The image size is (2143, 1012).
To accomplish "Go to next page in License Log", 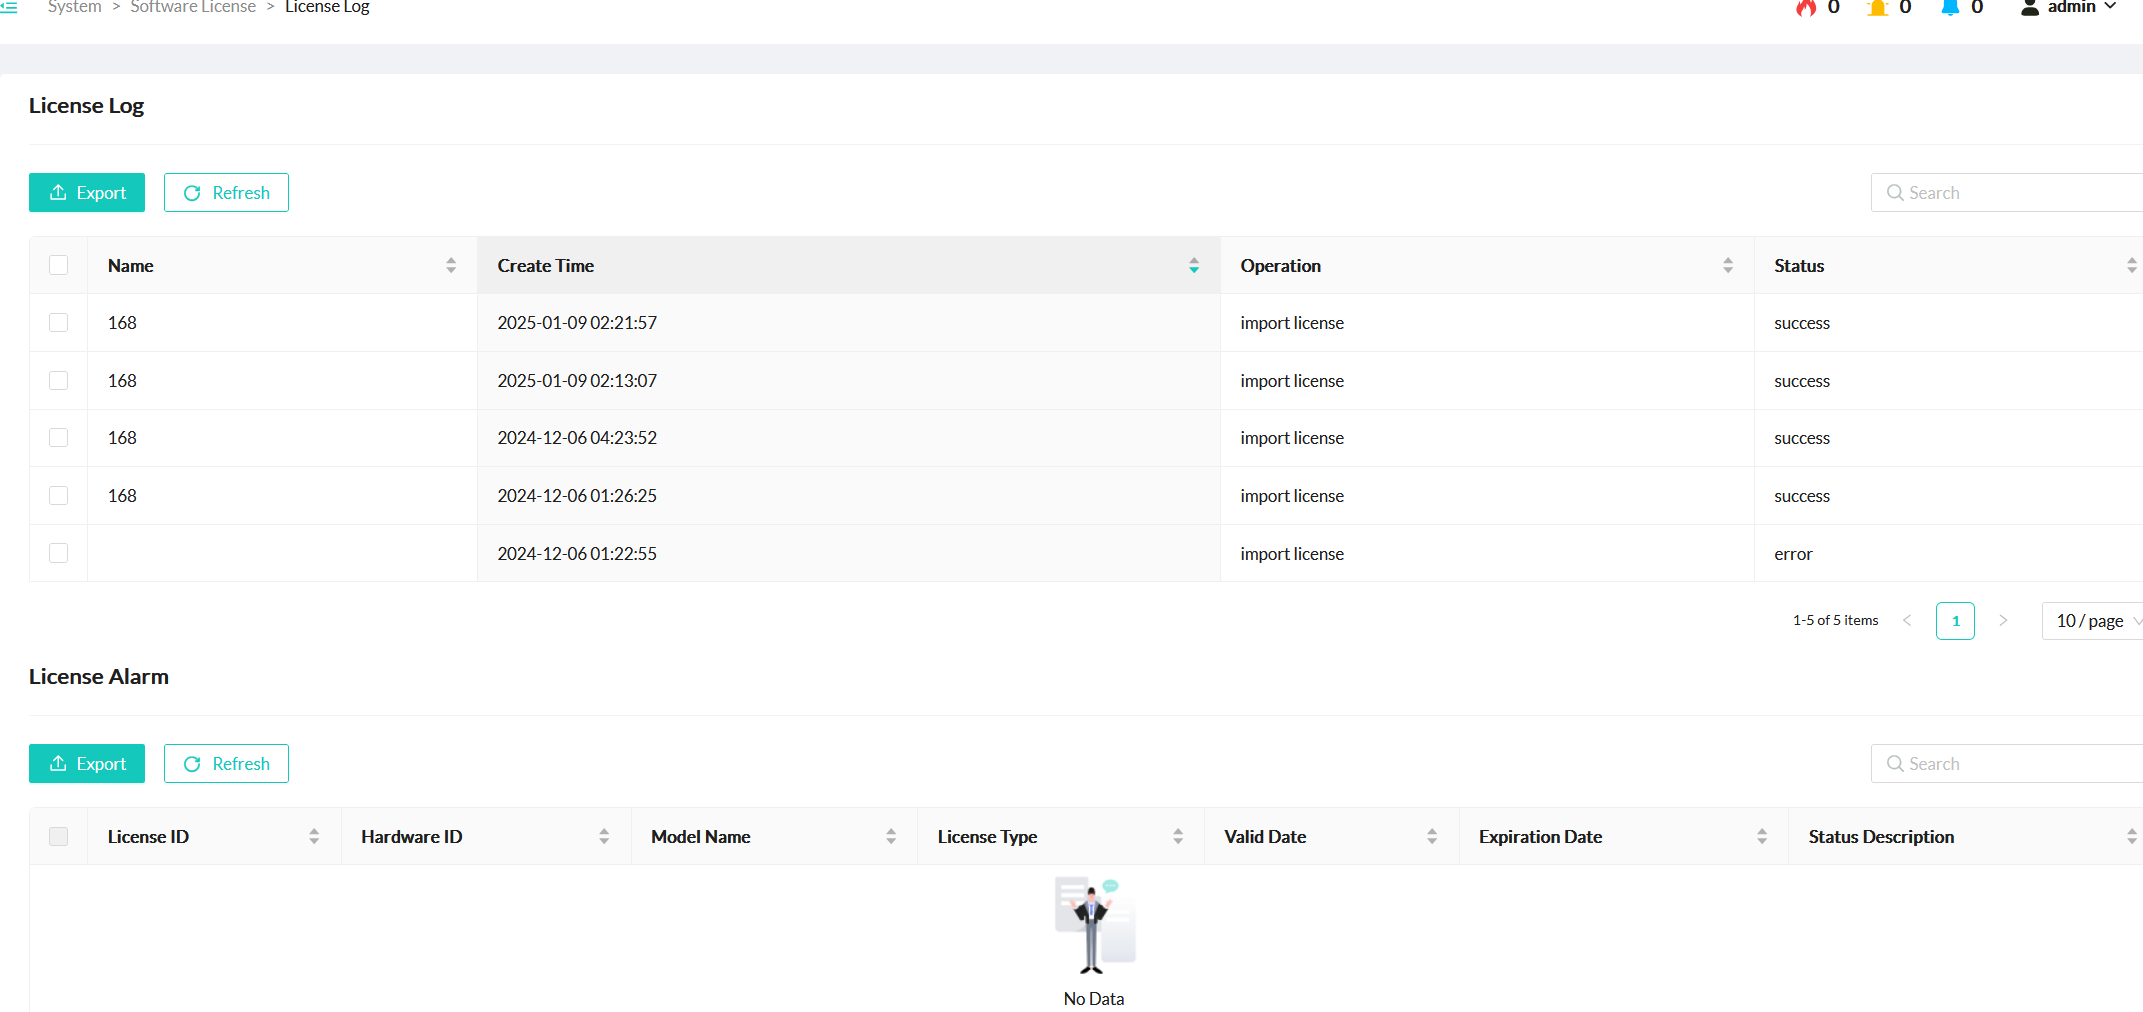I will tap(2003, 621).
